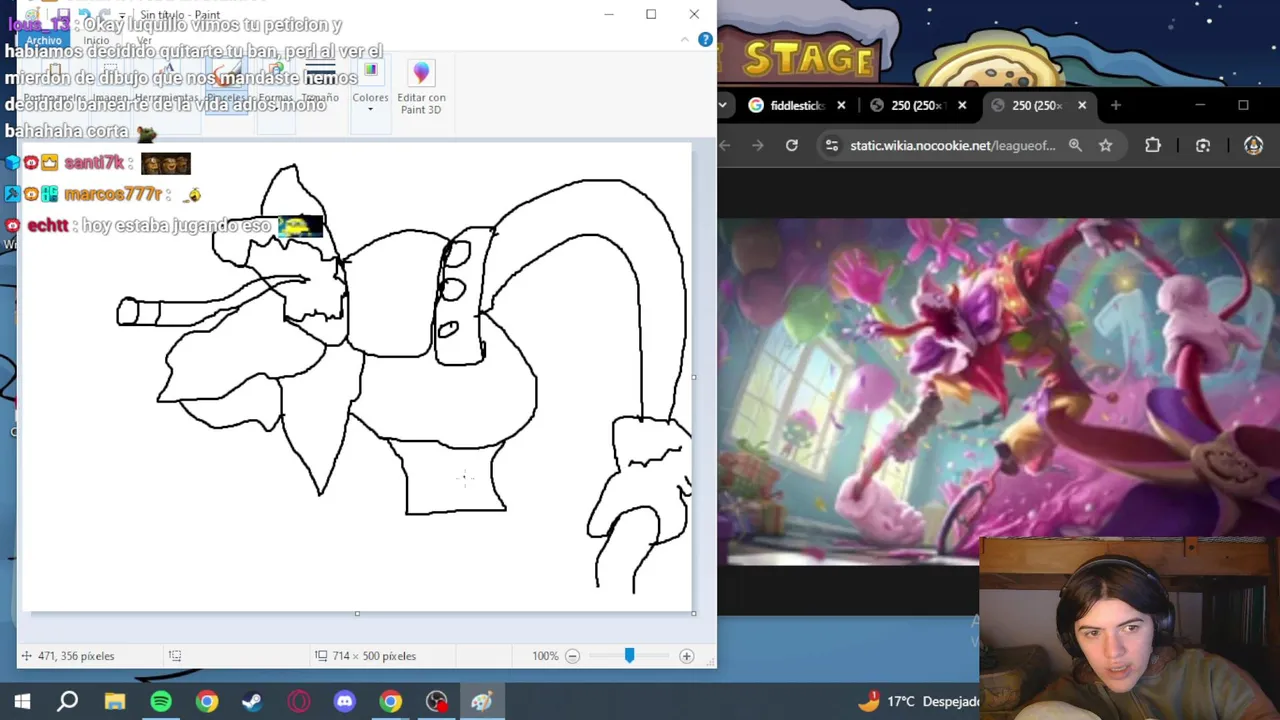Click the selection size icon in status bar

click(x=175, y=656)
